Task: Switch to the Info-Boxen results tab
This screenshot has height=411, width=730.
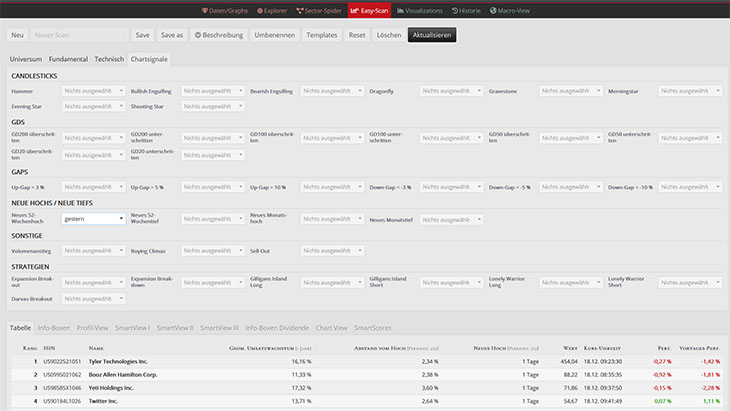Action: pos(54,328)
